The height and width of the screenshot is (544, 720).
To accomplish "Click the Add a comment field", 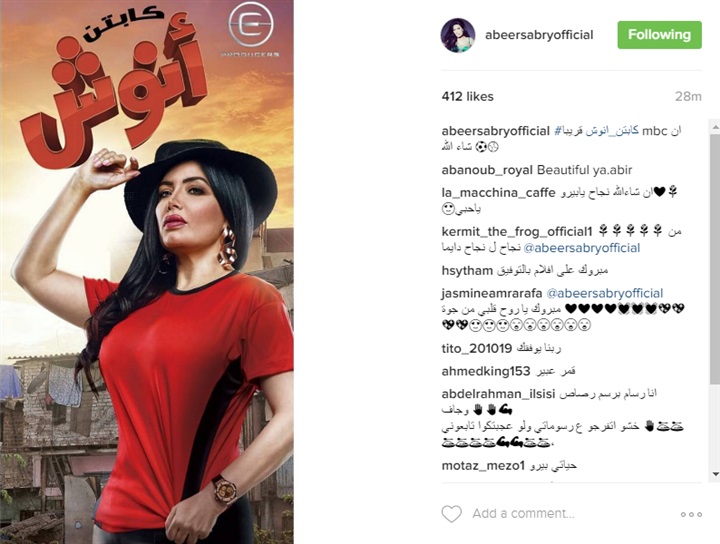I will click(523, 513).
